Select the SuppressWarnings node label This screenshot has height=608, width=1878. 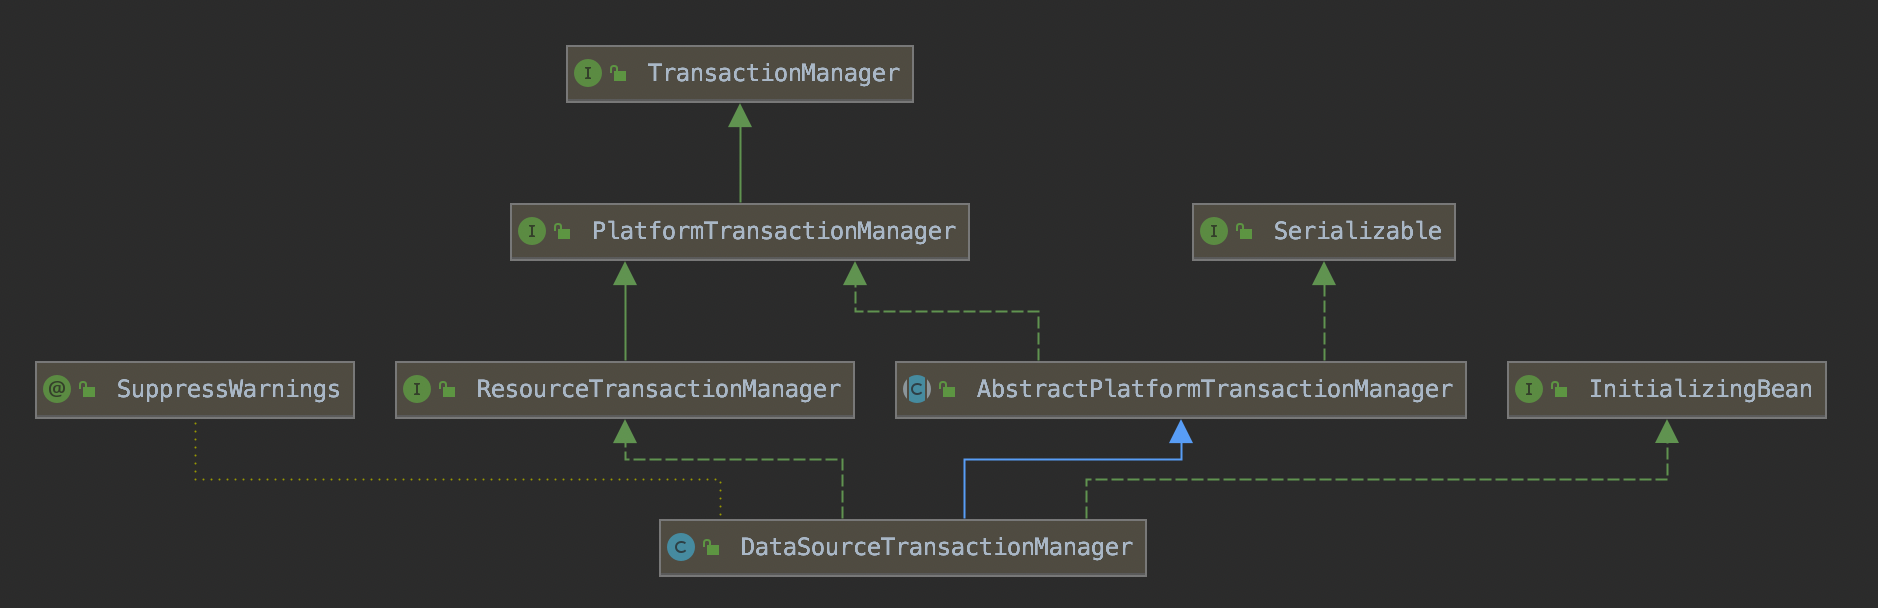228,389
